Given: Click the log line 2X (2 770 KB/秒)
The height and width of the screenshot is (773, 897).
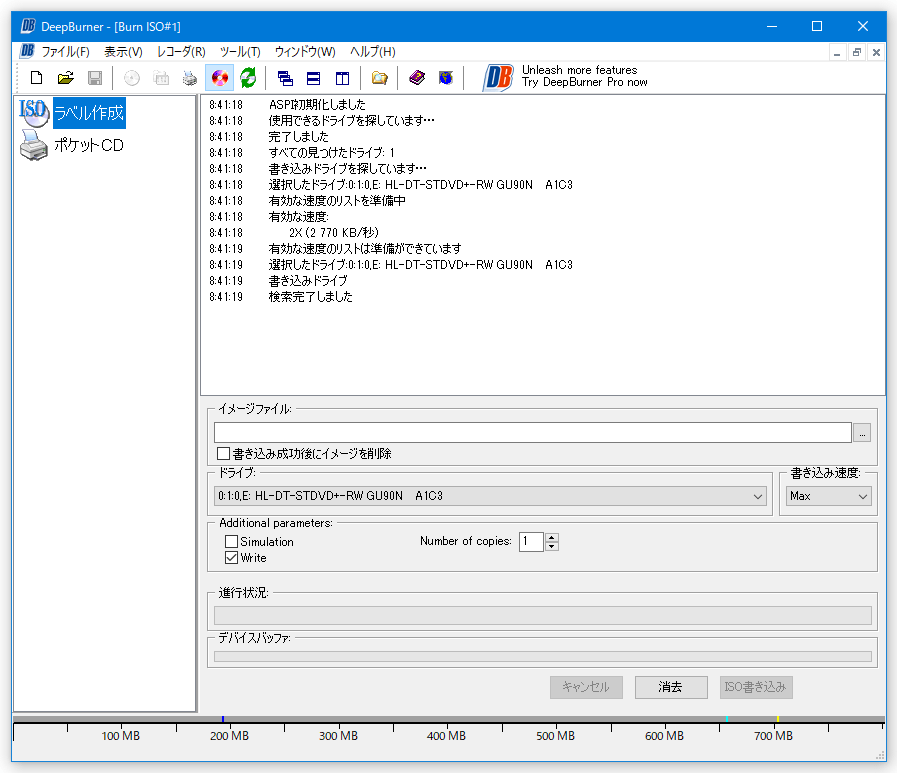Looking at the screenshot, I should (334, 233).
